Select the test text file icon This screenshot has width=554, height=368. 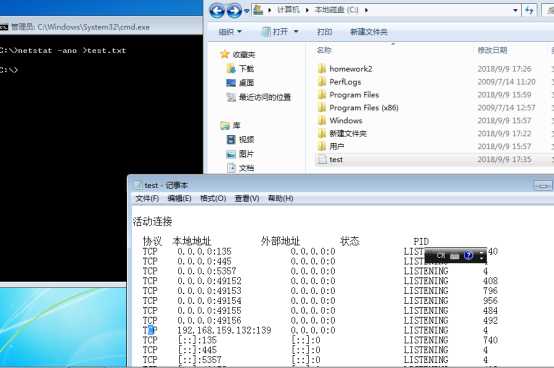click(322, 159)
